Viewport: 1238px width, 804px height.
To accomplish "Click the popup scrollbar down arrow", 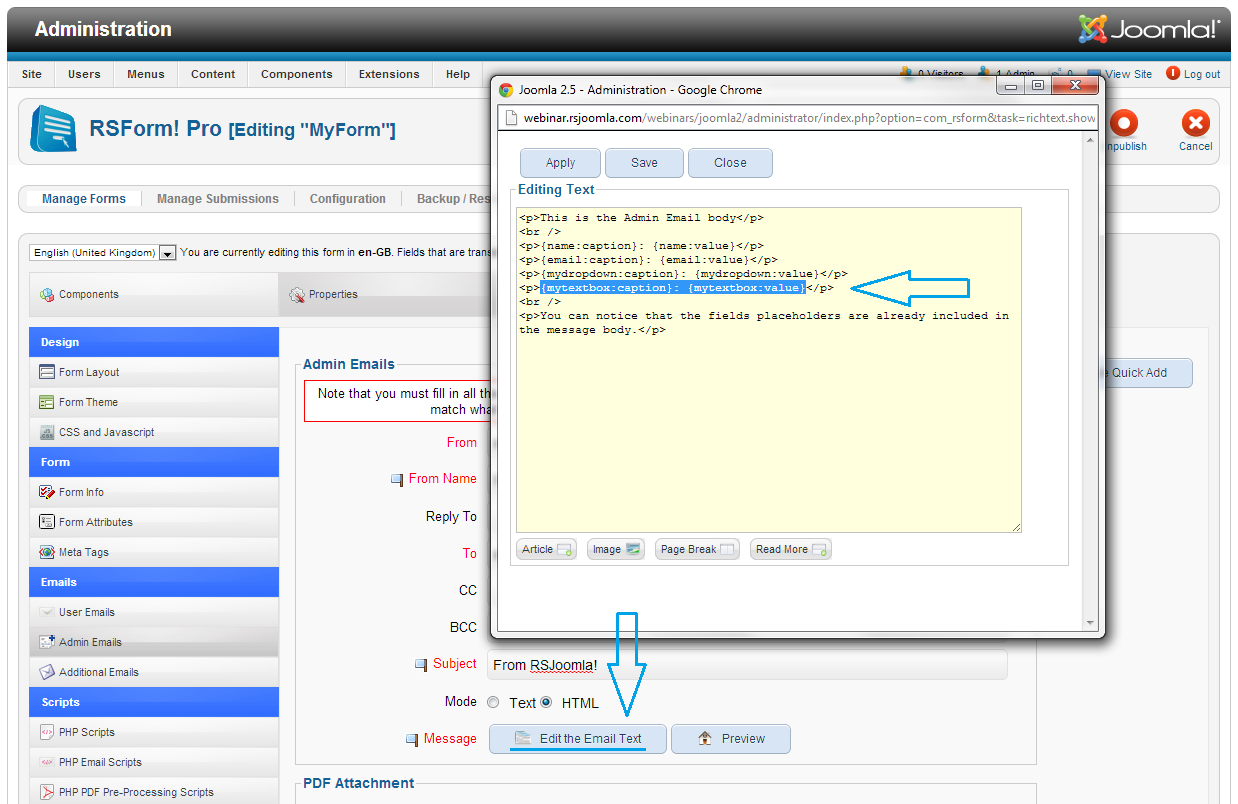I will 1091,623.
